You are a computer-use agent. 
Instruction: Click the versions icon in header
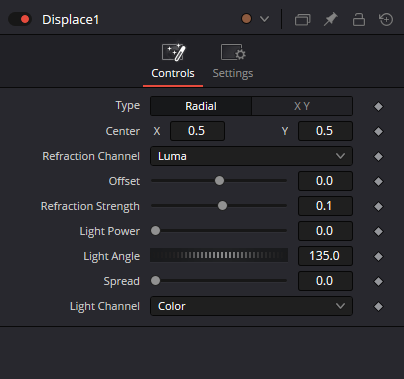click(x=303, y=19)
